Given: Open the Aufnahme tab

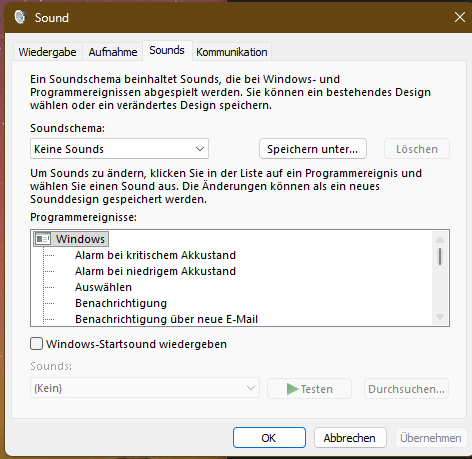Looking at the screenshot, I should (x=113, y=52).
